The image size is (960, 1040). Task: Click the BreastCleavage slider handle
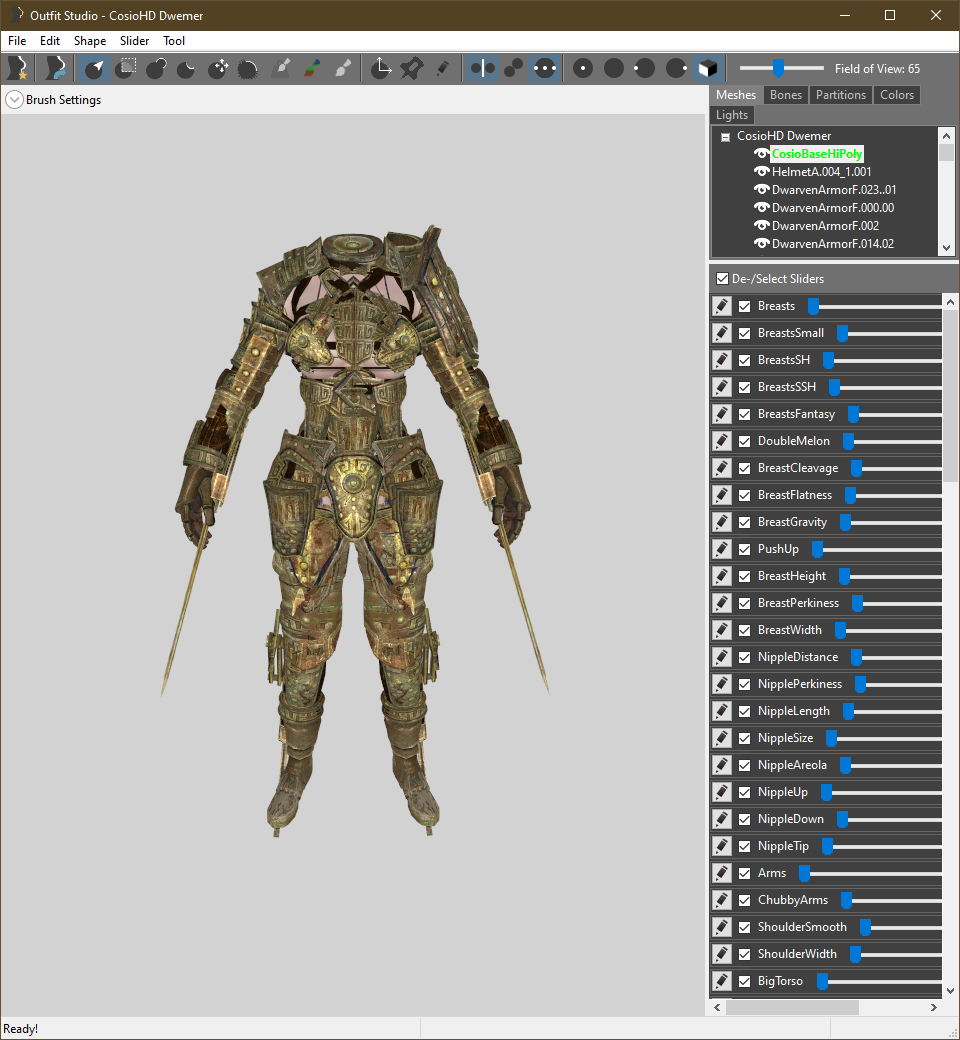[857, 468]
